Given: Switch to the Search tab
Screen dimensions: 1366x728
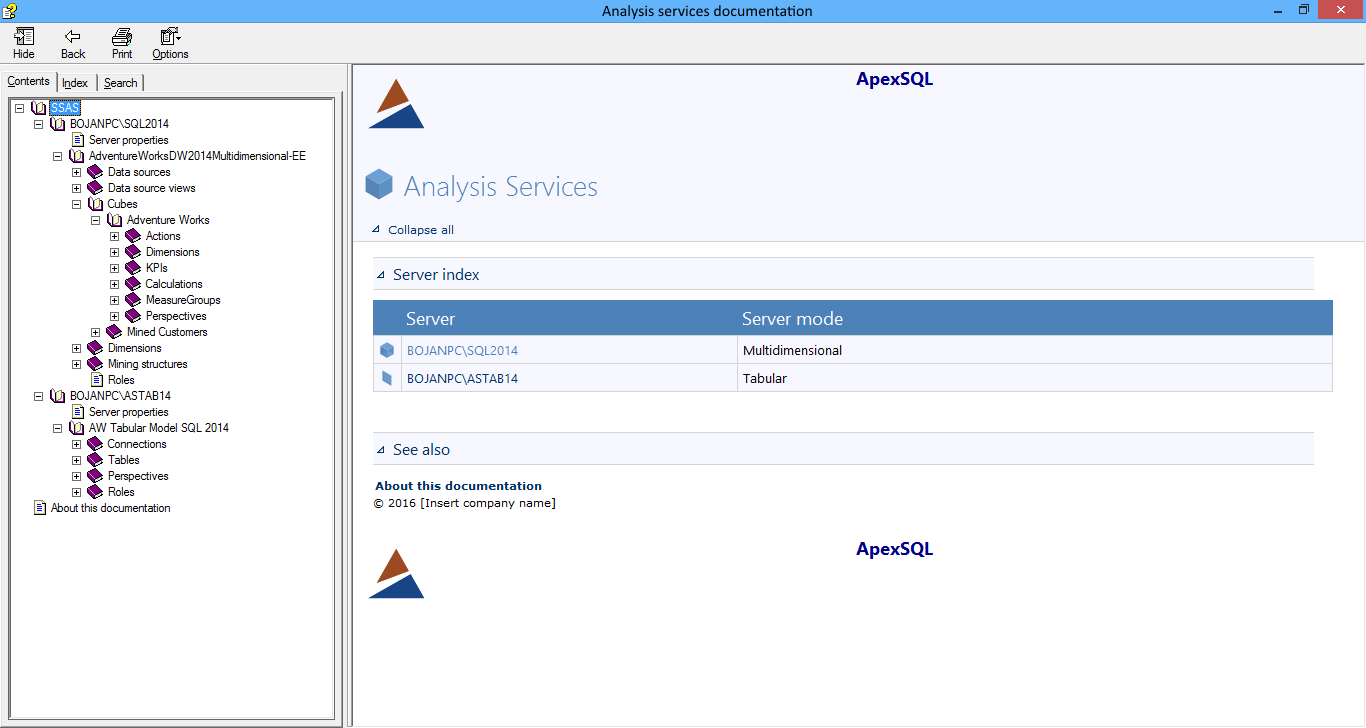Looking at the screenshot, I should [x=120, y=83].
